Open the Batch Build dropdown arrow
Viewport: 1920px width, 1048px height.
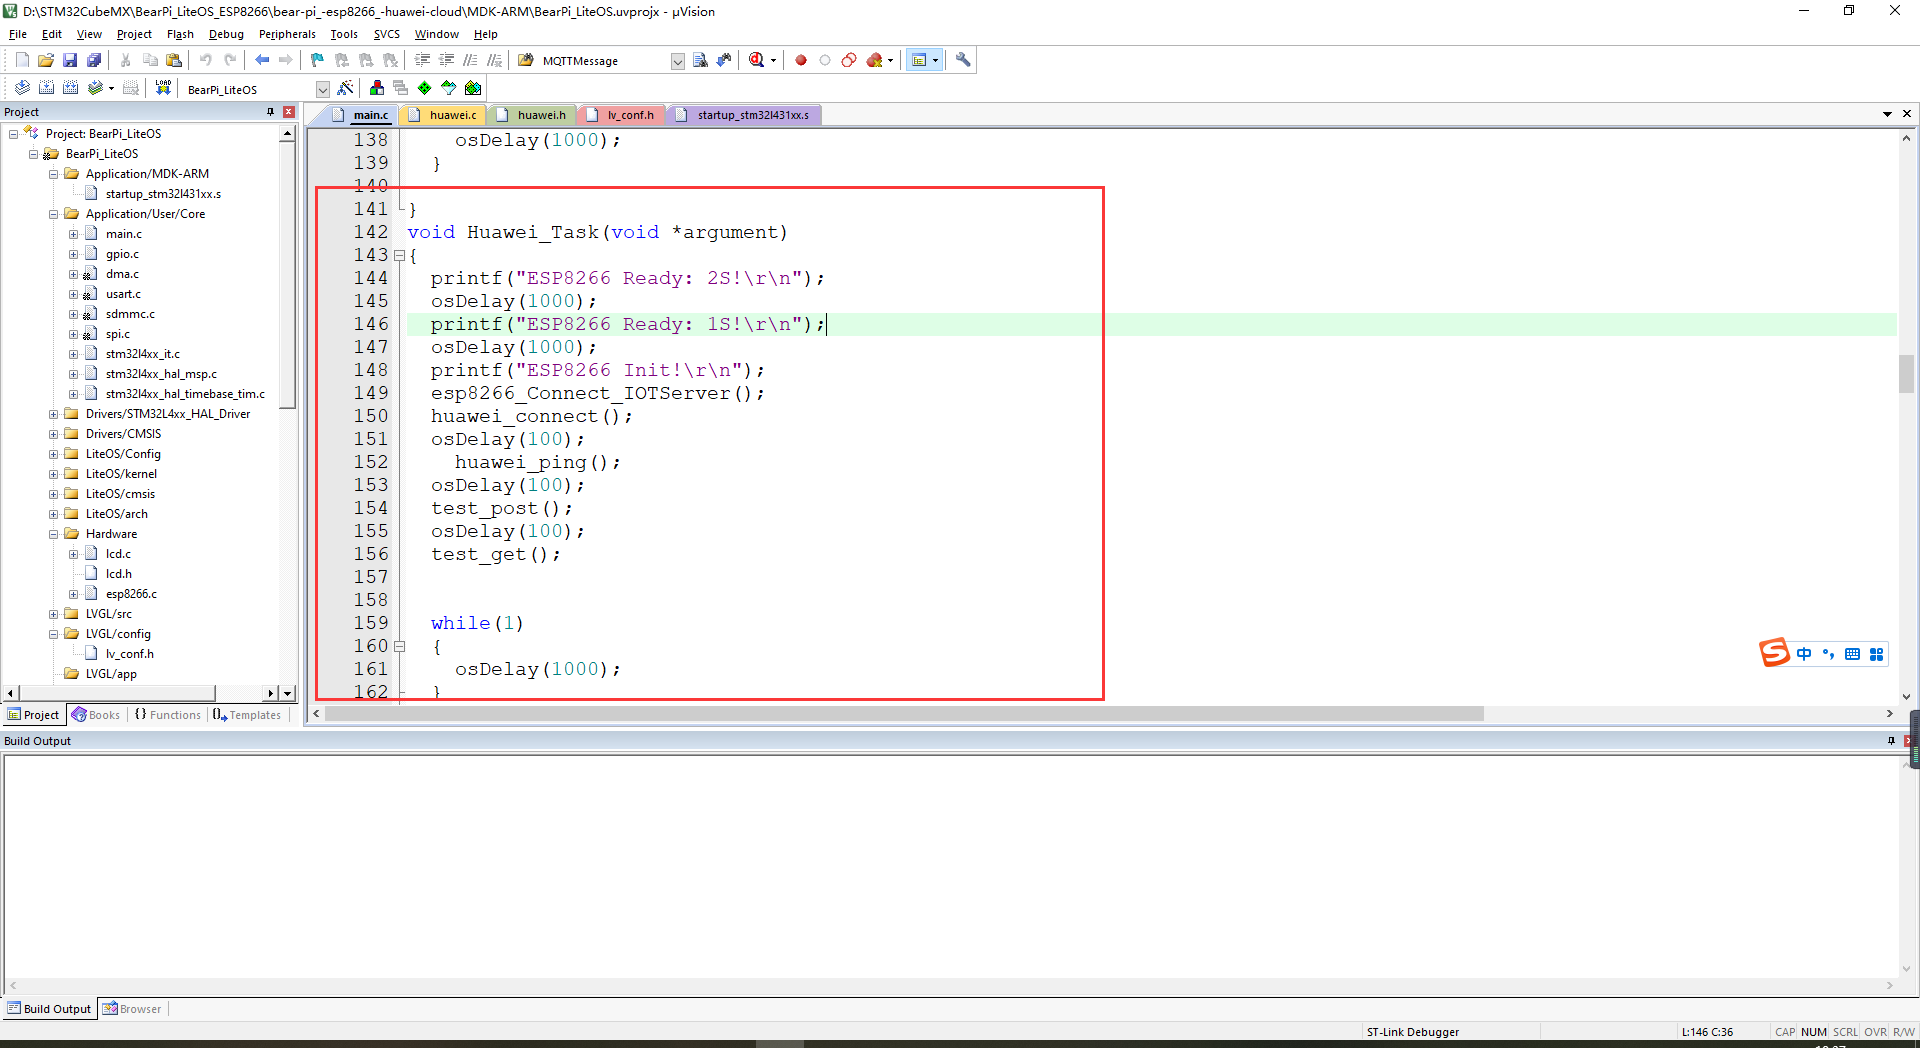(111, 88)
